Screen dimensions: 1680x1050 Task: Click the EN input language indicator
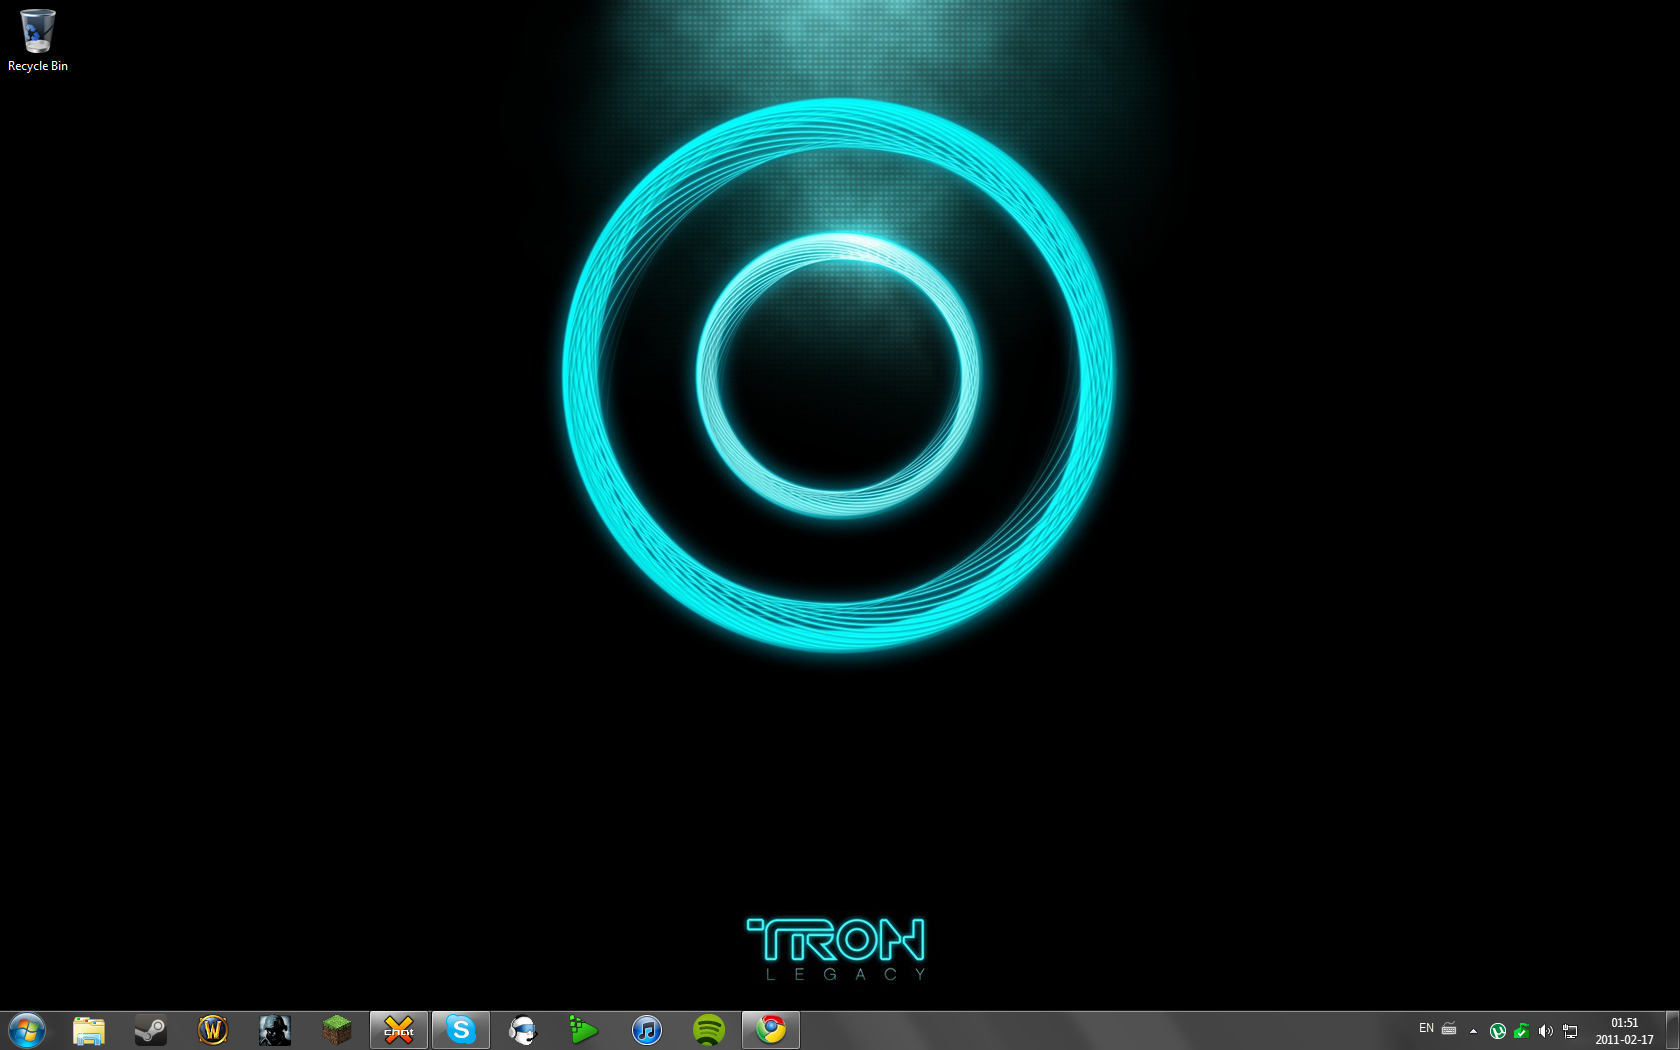(x=1426, y=1028)
